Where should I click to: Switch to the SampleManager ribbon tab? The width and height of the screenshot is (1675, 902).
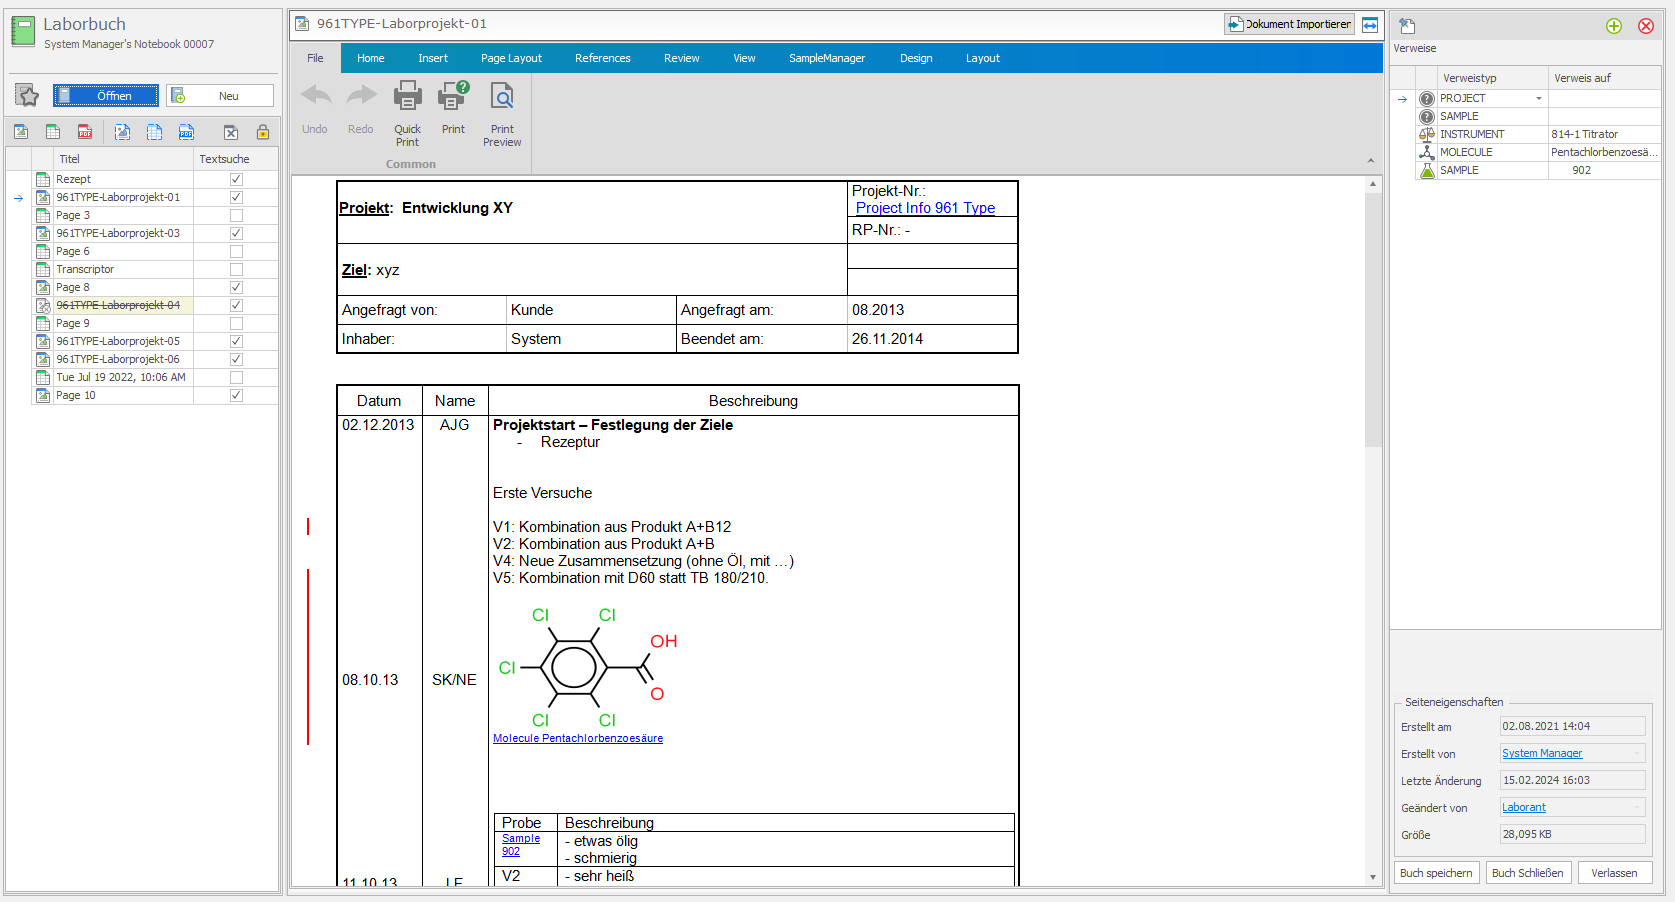click(826, 58)
